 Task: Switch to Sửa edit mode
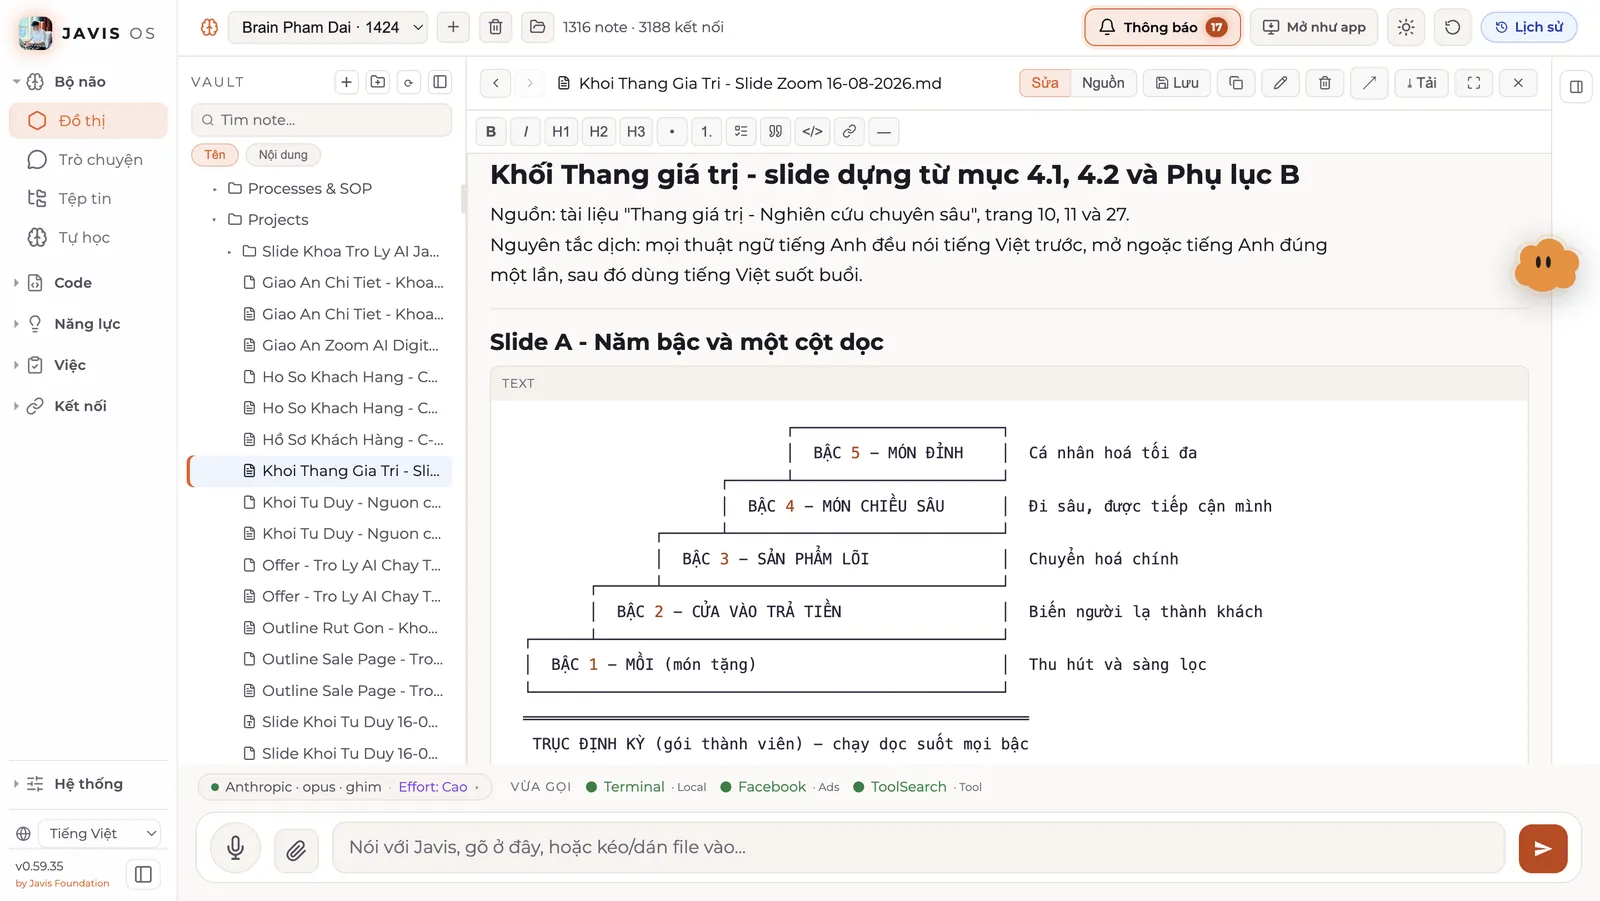coord(1045,83)
